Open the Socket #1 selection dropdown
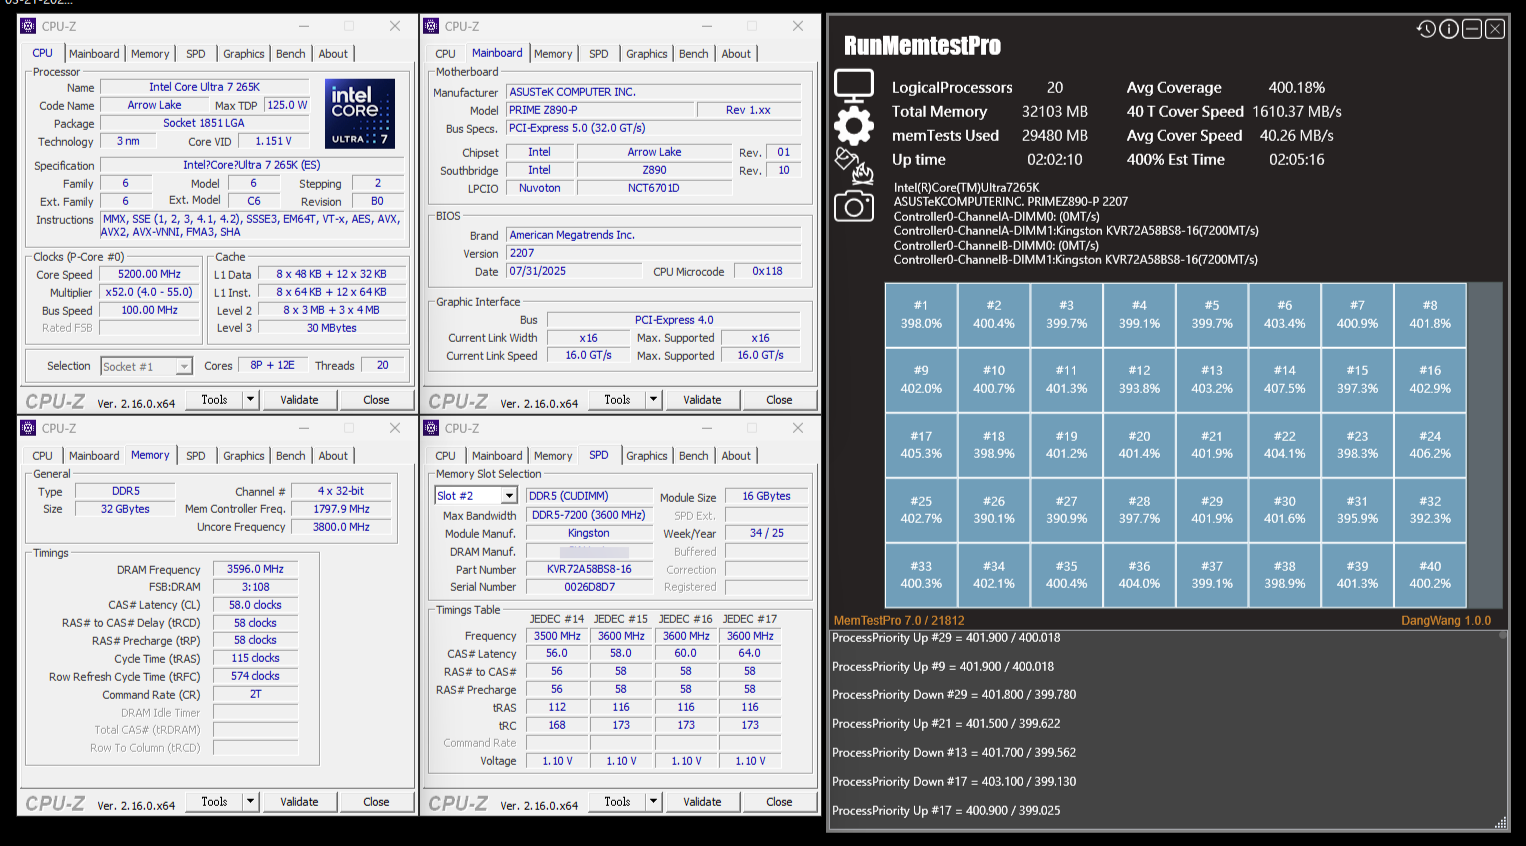1526x846 pixels. click(x=182, y=366)
